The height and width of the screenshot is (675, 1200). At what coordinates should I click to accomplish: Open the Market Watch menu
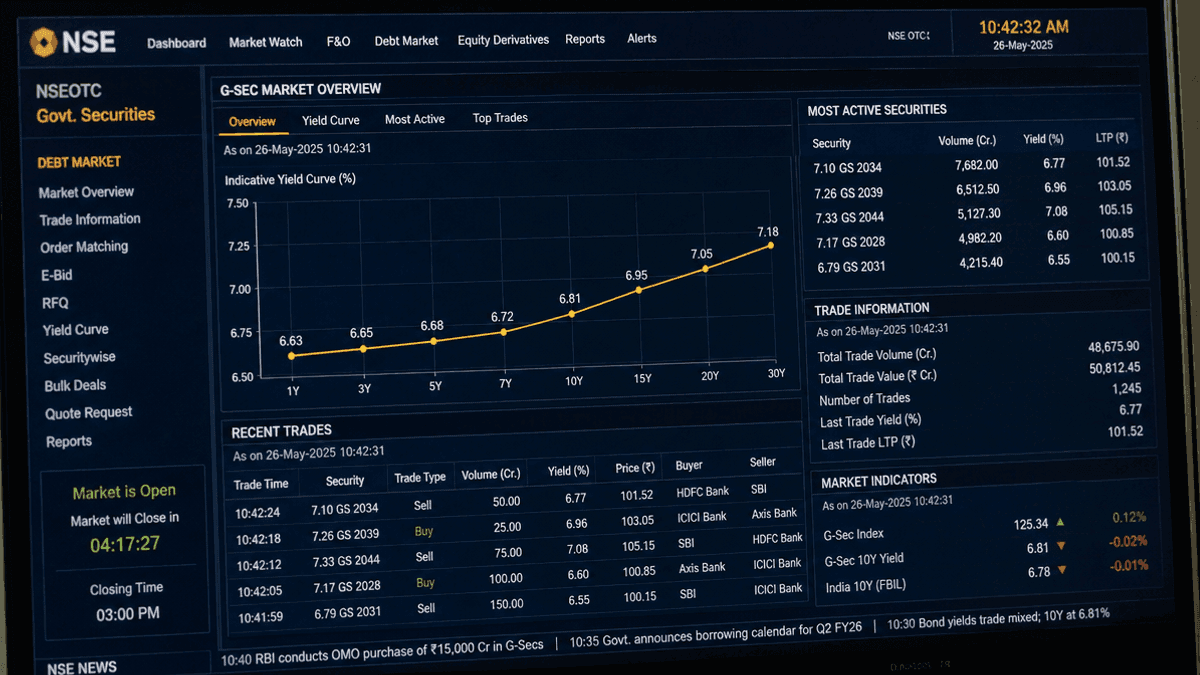[265, 42]
